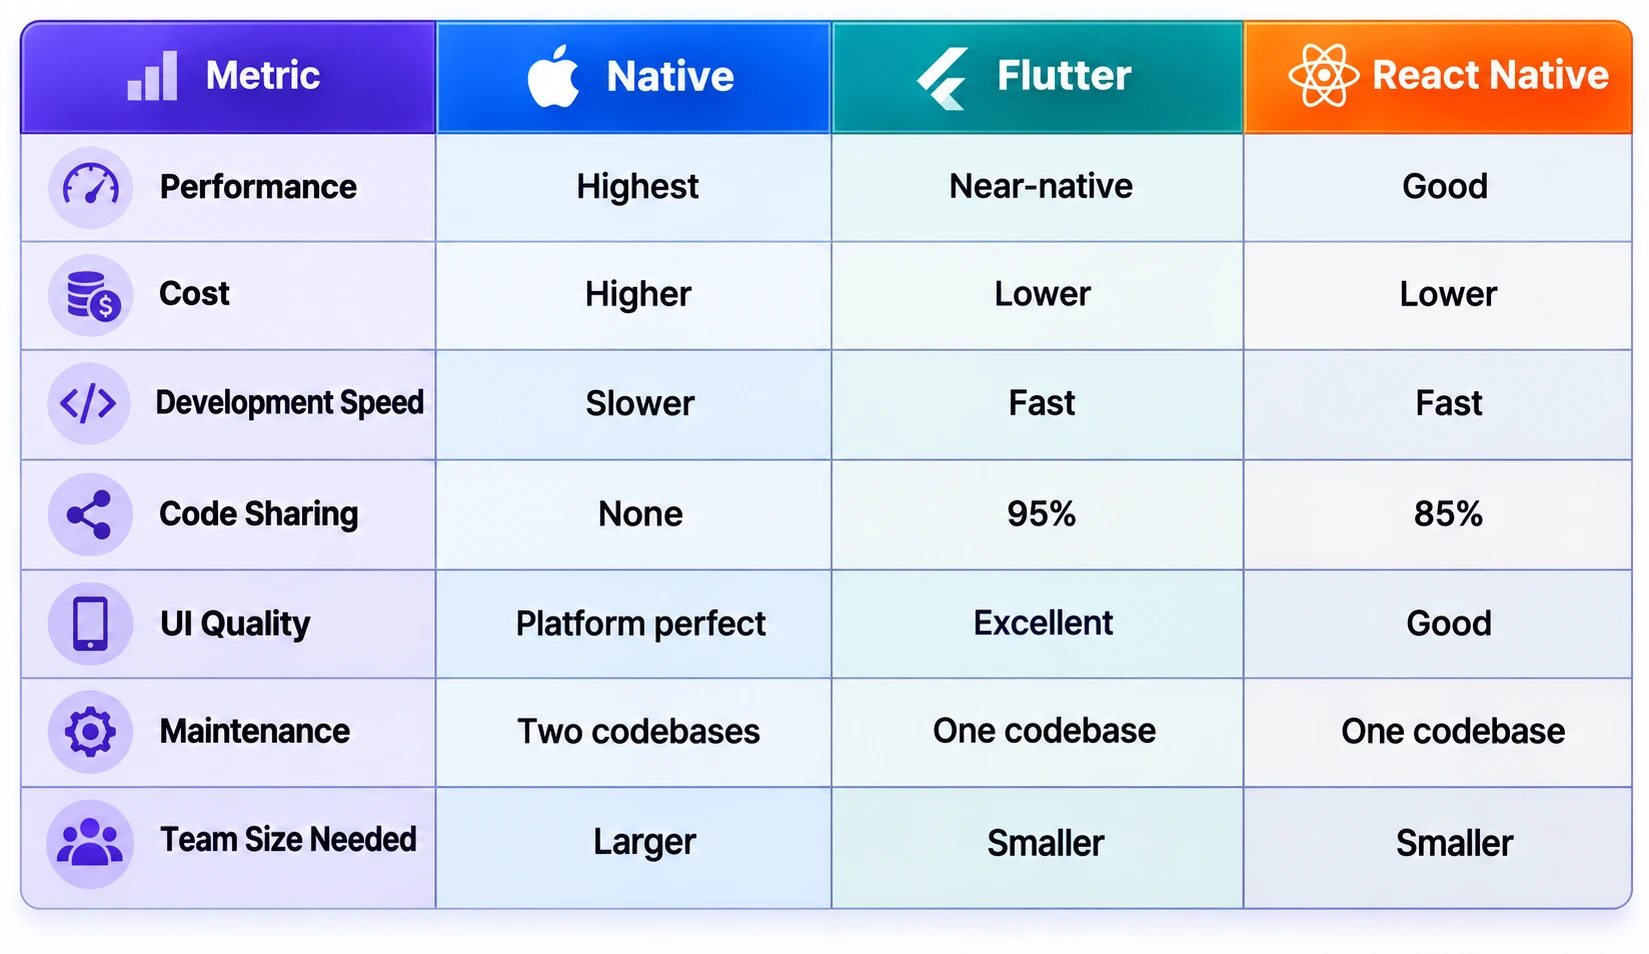This screenshot has height=954, width=1649.
Task: Click the Flutter 95% code sharing cell
Action: pos(1038,515)
